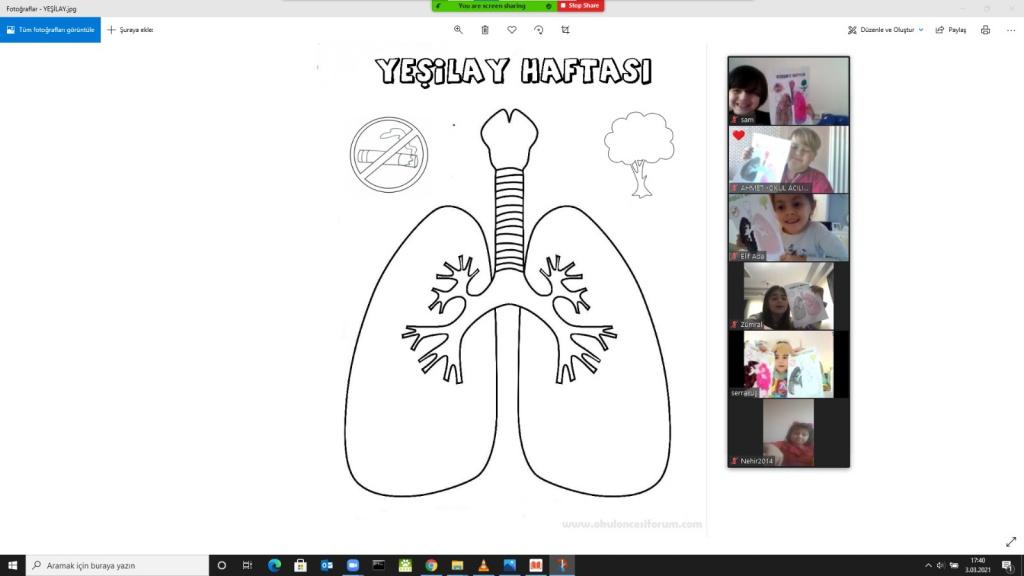Print the photo using the printer icon
1024x576 pixels.
pos(985,29)
